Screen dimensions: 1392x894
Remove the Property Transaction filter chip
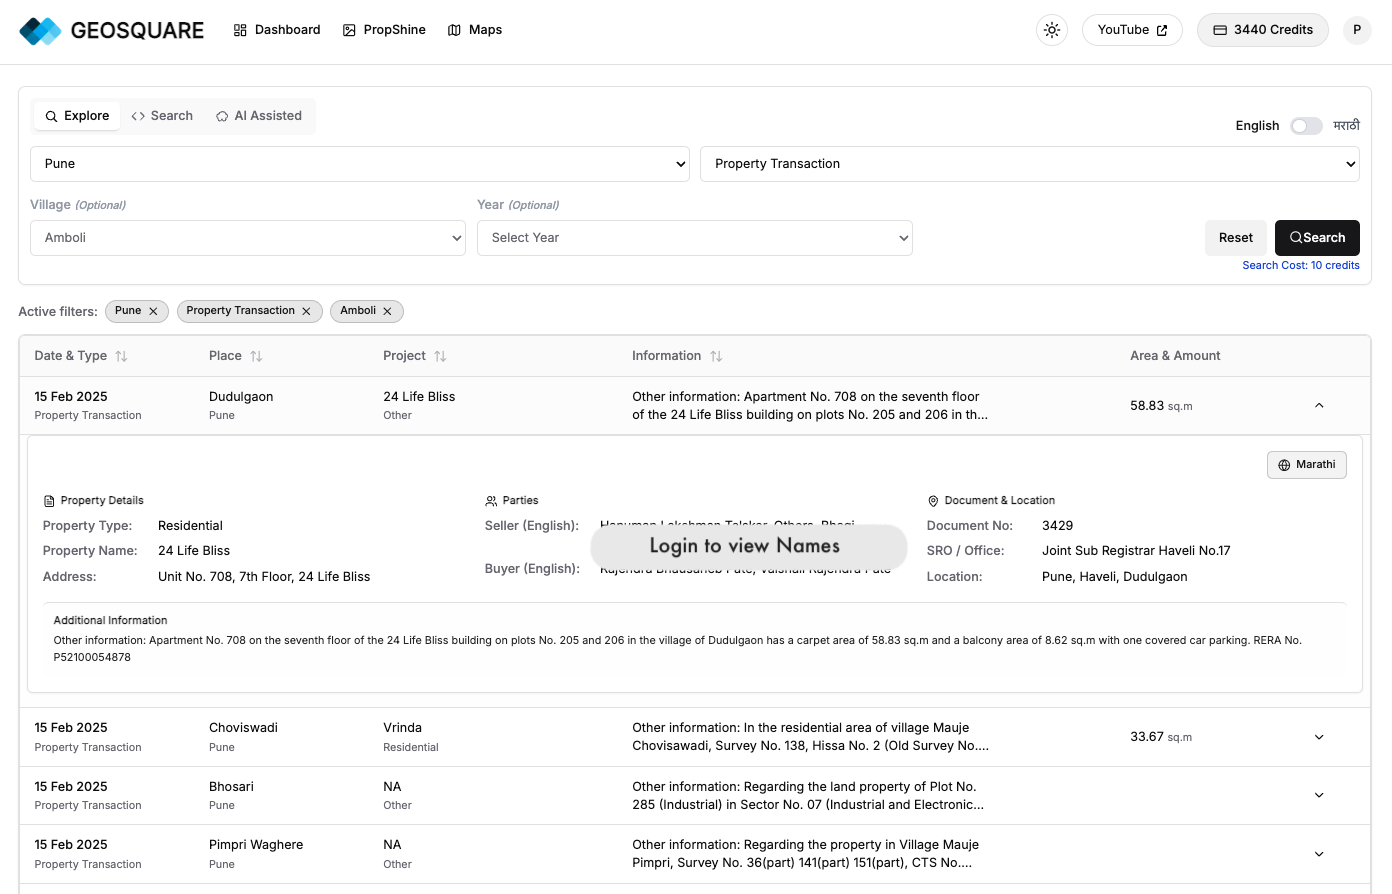306,312
